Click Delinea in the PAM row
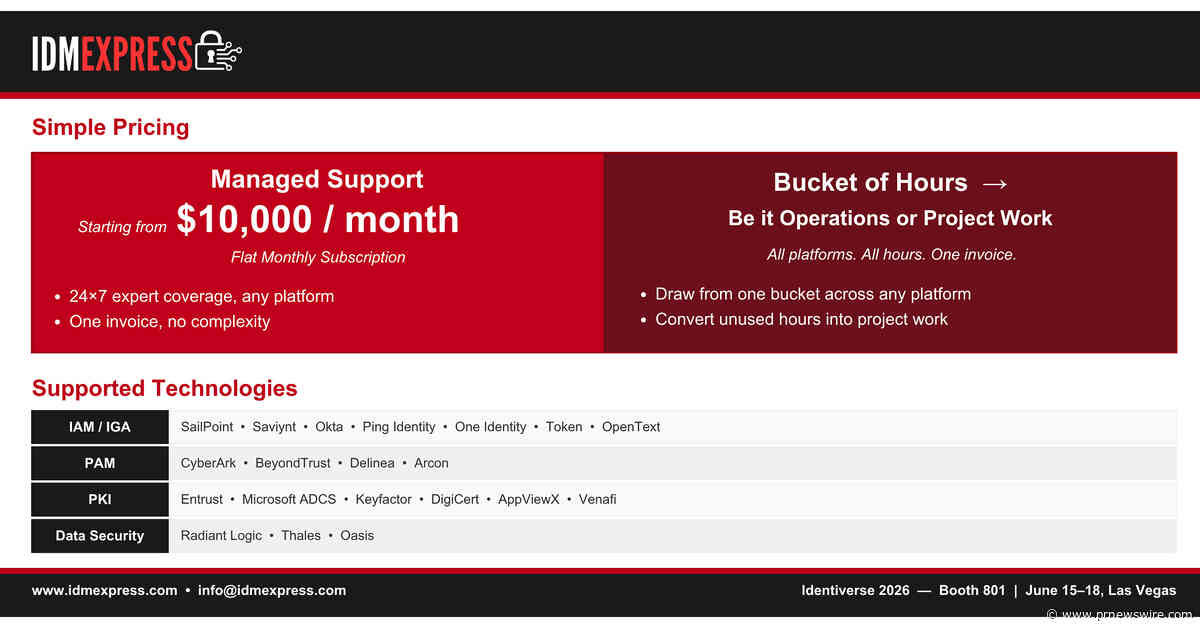Screen dimensions: 1200x628 [372, 463]
